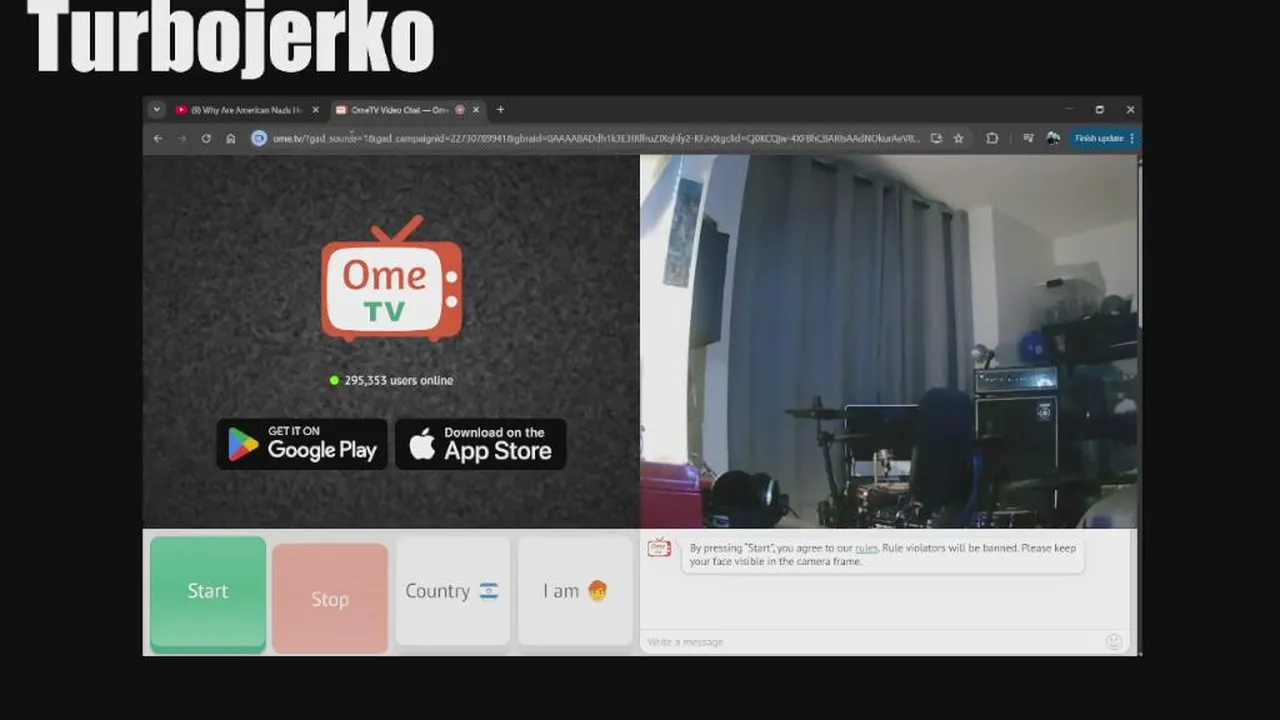Screen dimensions: 1280x720
Task: Minimize the Chrome window
Action: 1068,110
